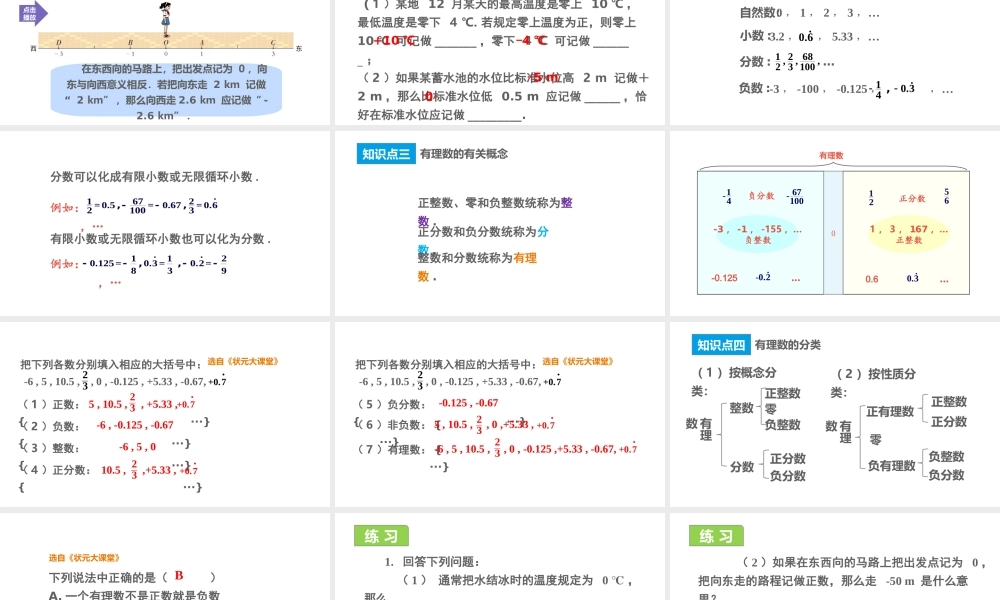Click the heading 有理数的分类

(788, 345)
